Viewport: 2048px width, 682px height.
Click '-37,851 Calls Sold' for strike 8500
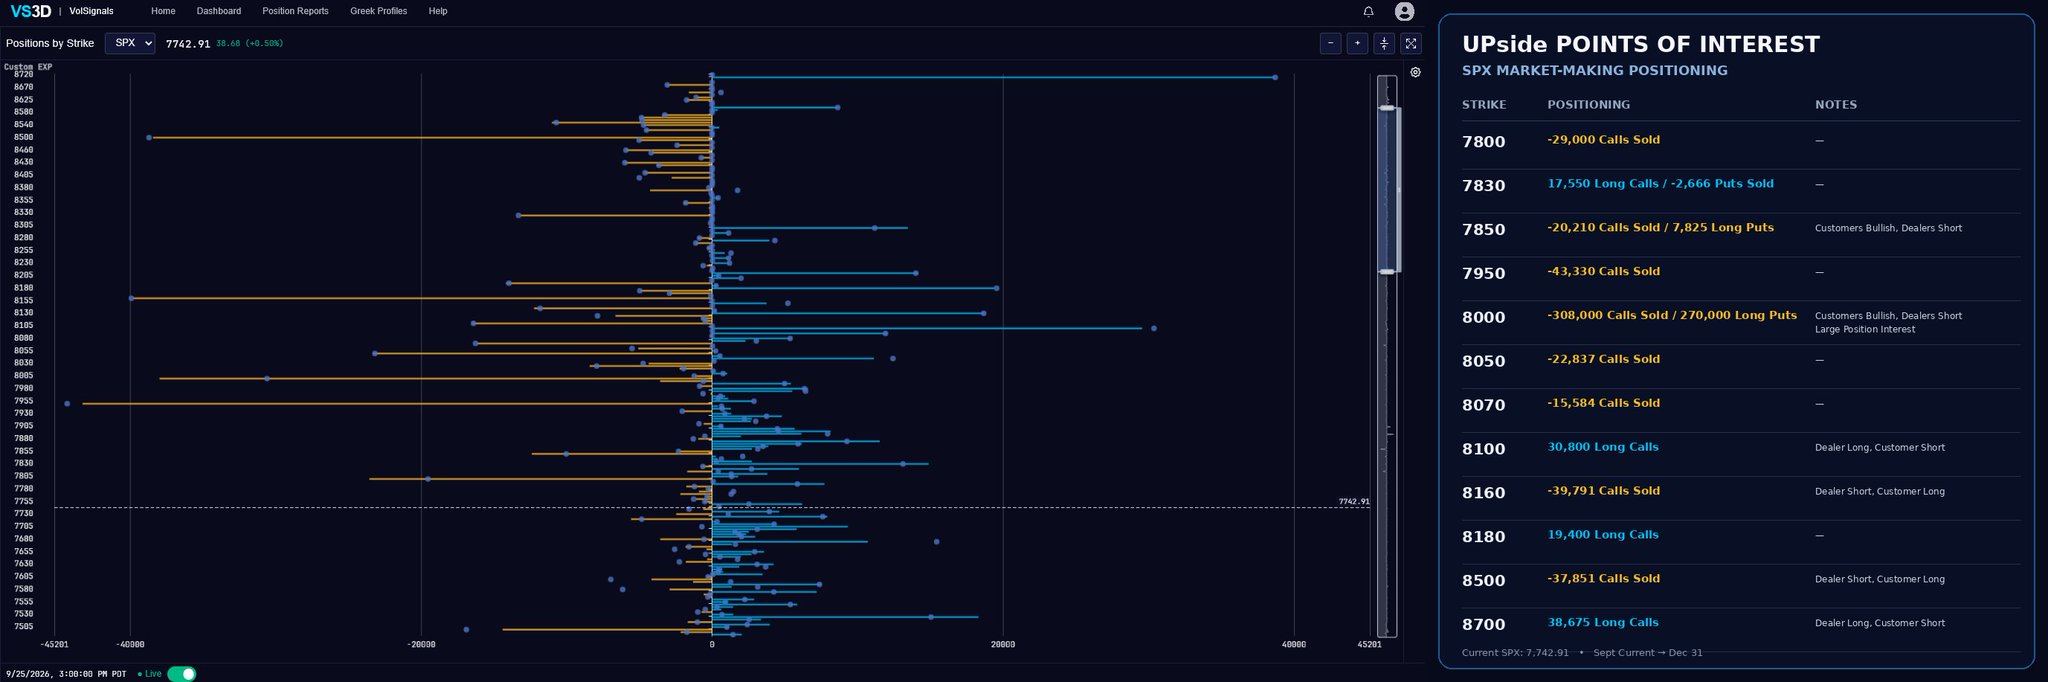1603,579
